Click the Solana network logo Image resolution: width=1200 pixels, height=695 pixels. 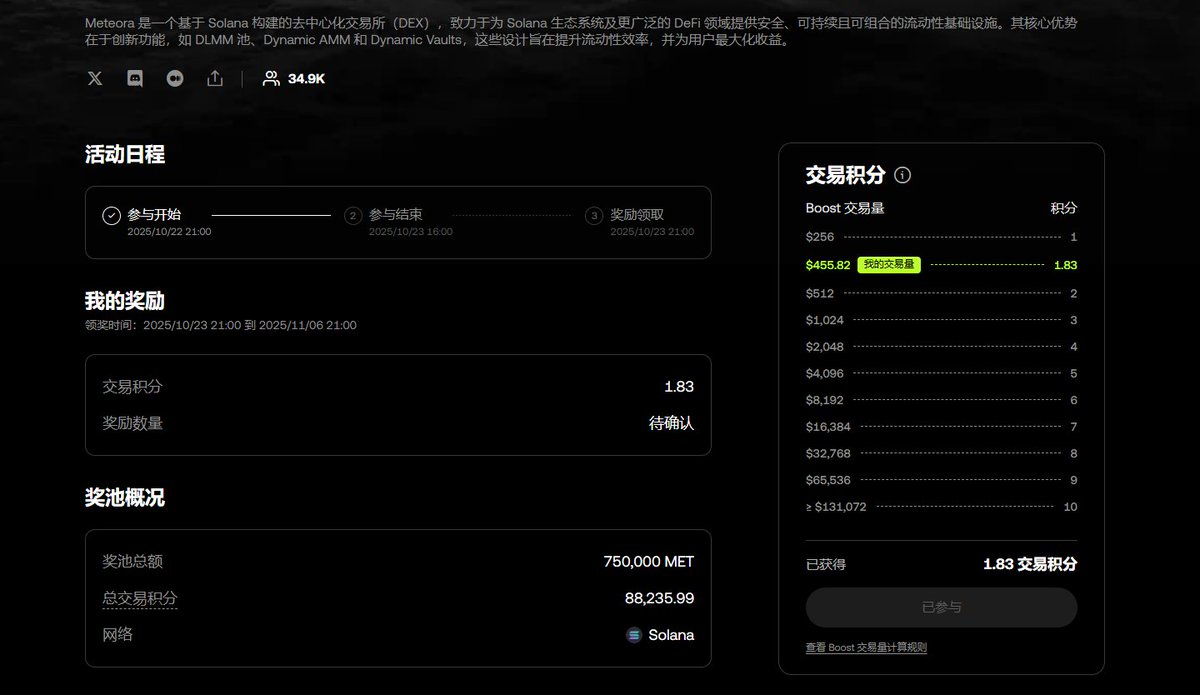point(634,635)
